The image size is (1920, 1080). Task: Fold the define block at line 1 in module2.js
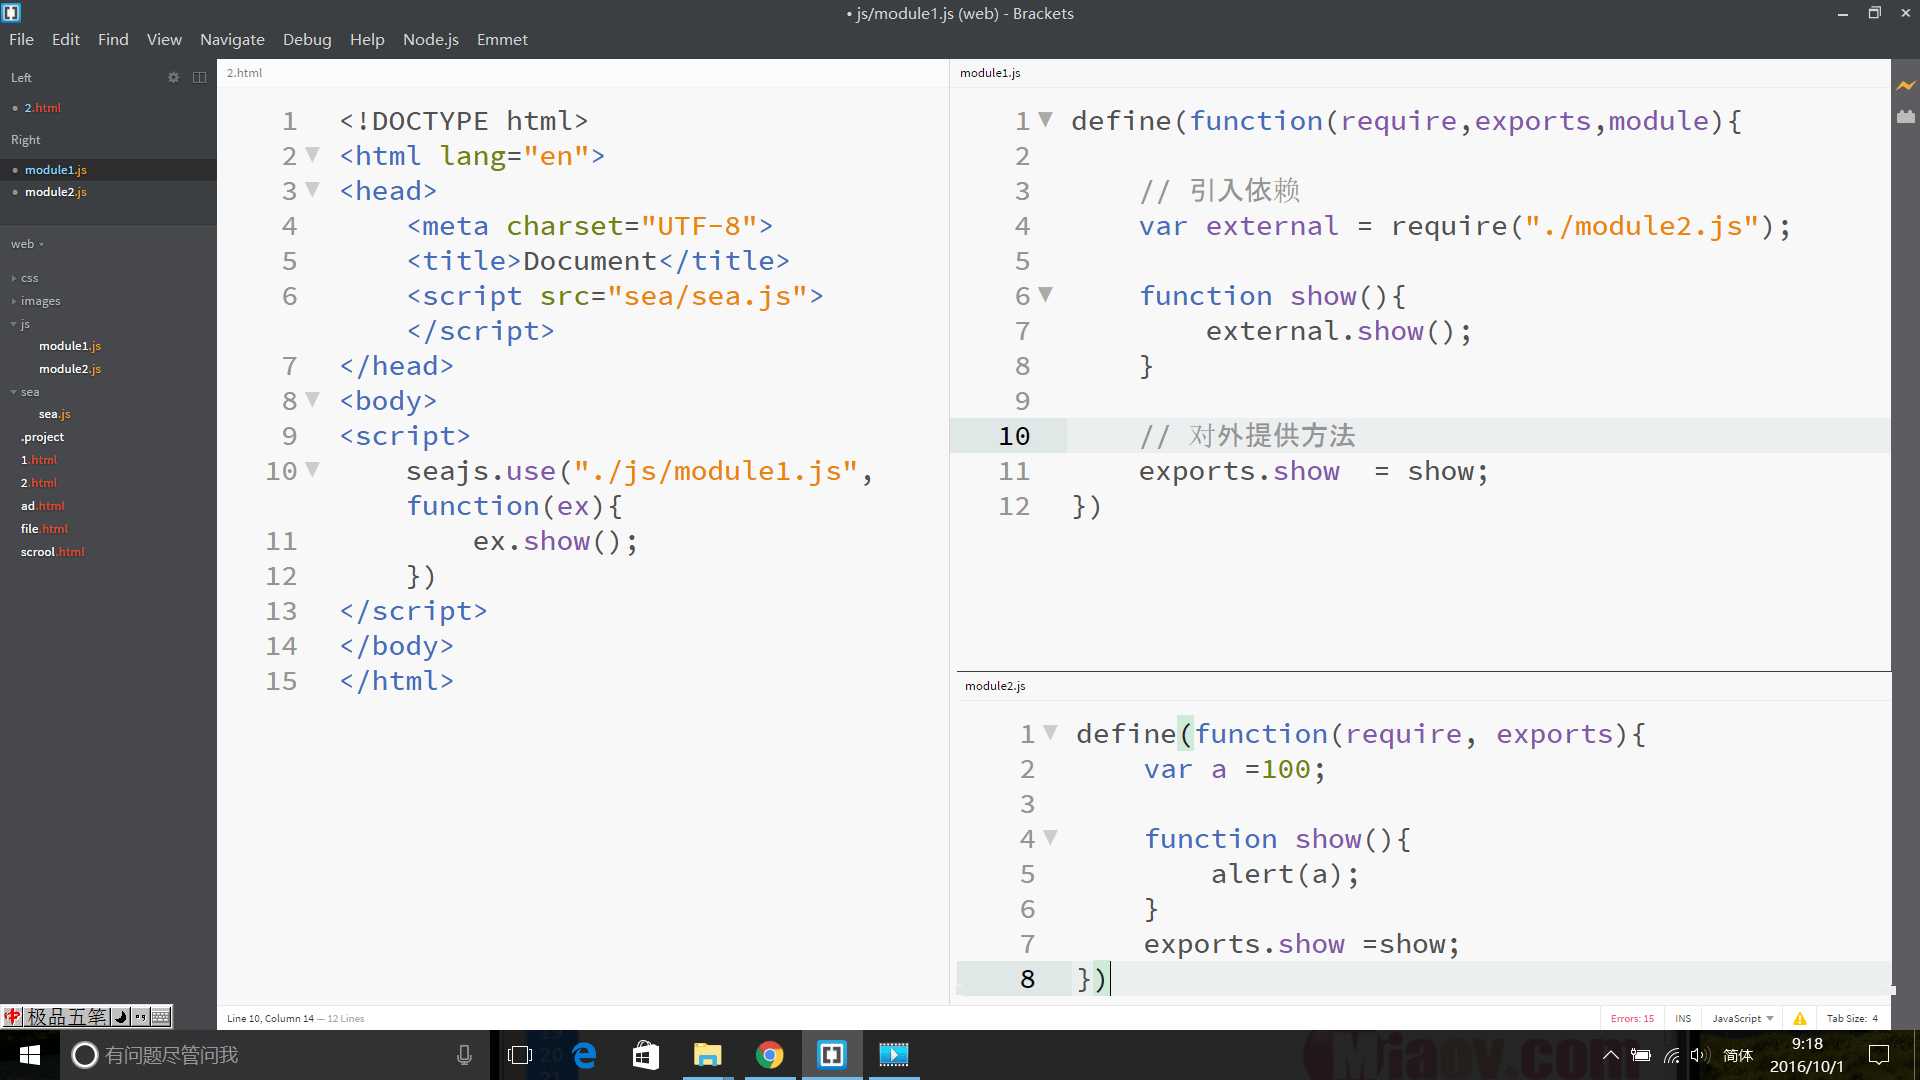click(x=1050, y=733)
